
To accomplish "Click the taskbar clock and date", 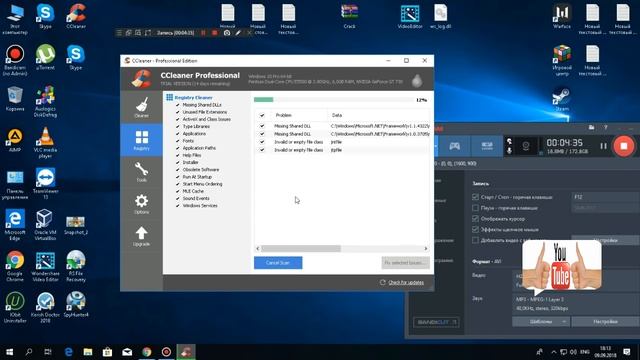I will [x=606, y=351].
